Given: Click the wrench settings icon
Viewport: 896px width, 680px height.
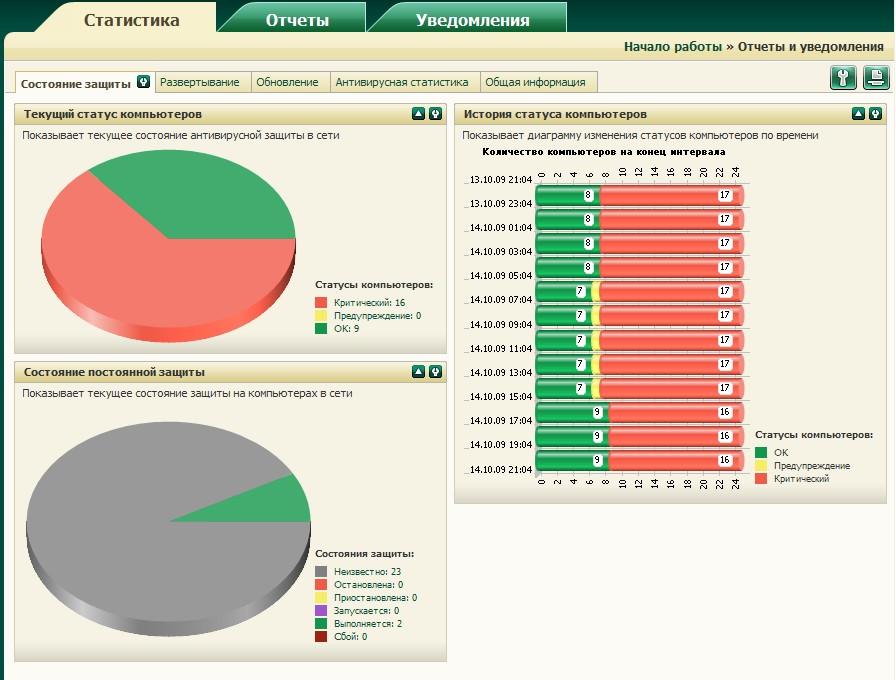Looking at the screenshot, I should pos(843,78).
